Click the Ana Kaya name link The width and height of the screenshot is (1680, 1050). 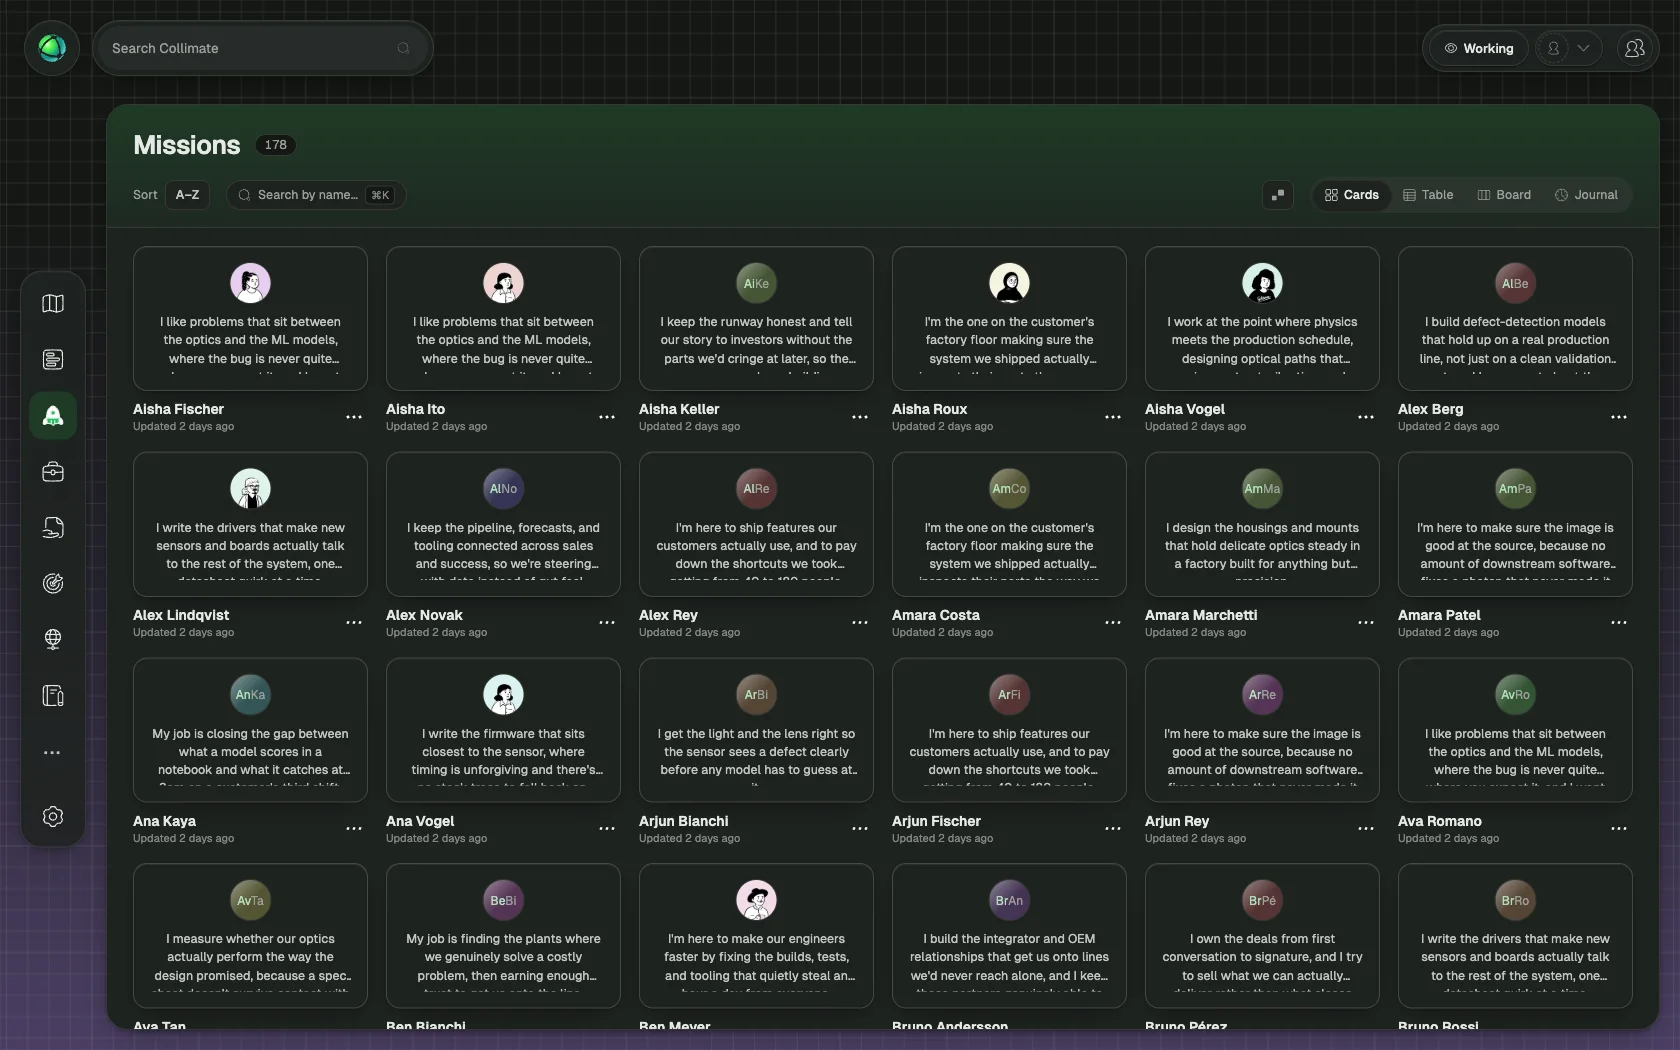[x=164, y=821]
